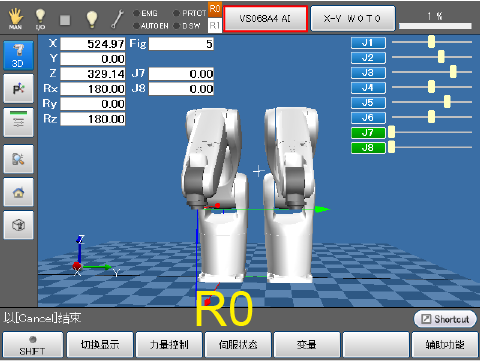480x361 pixels.
Task: Click the Shortcut button
Action: (x=445, y=319)
